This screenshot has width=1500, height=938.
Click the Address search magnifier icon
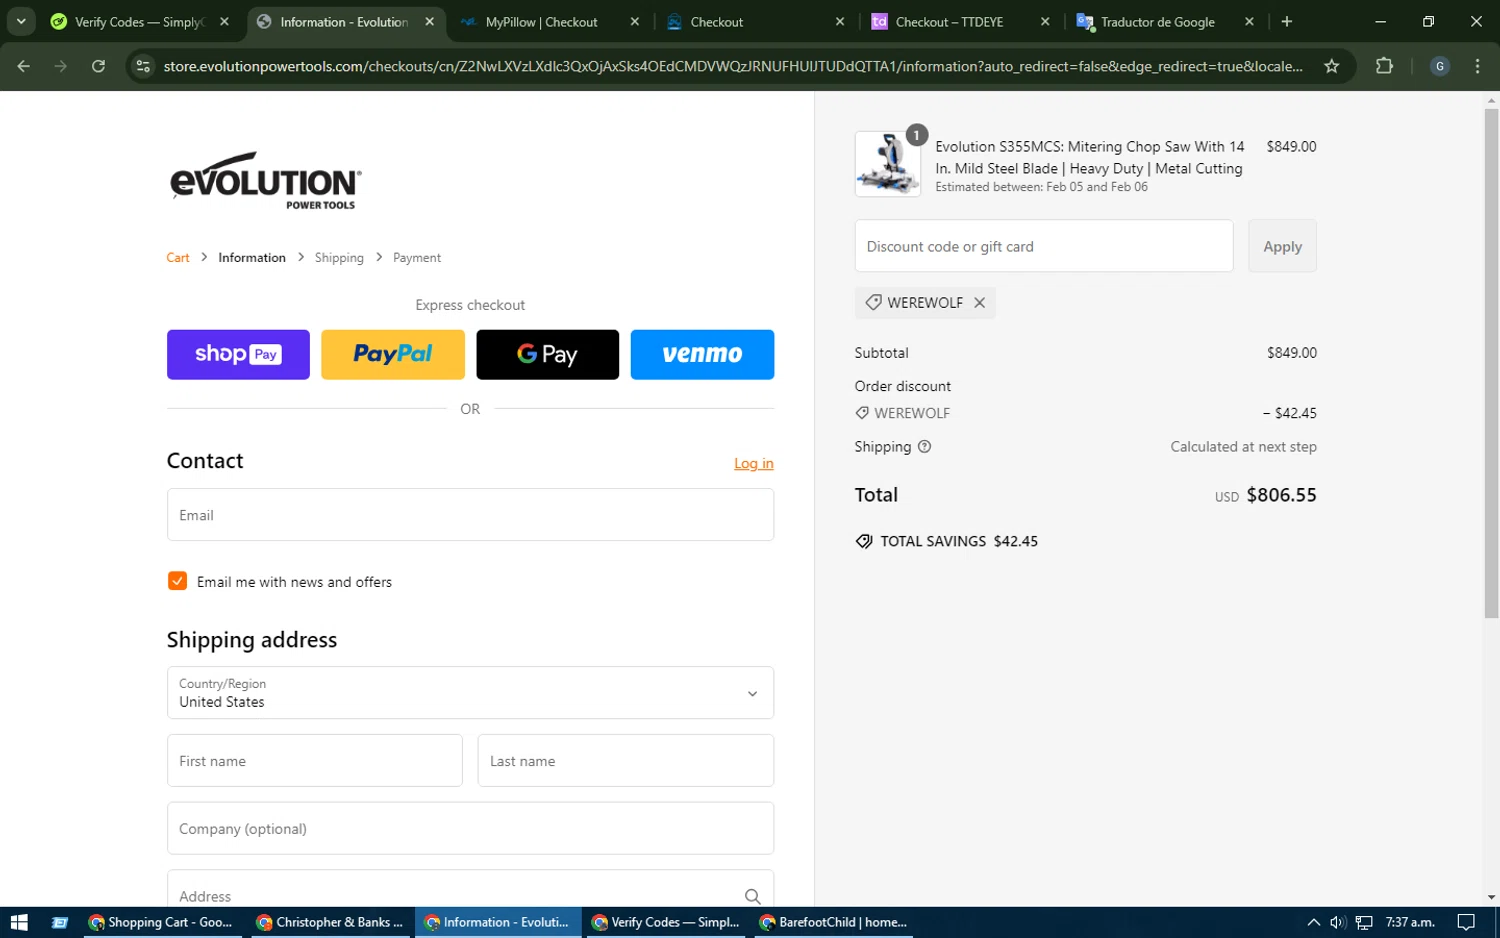pos(752,896)
